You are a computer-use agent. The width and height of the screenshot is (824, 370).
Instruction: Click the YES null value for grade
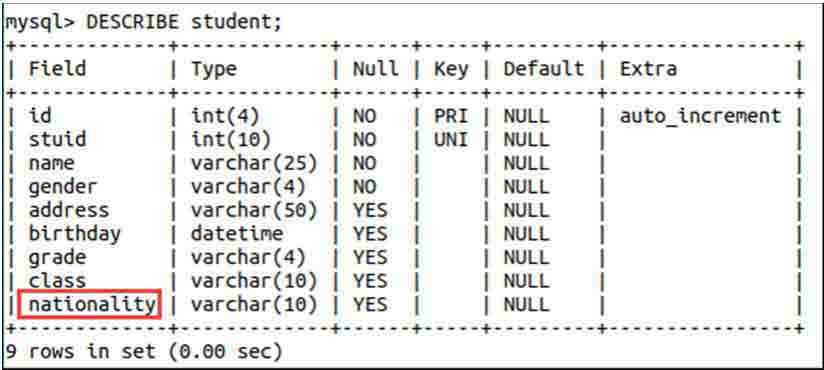pos(369,257)
